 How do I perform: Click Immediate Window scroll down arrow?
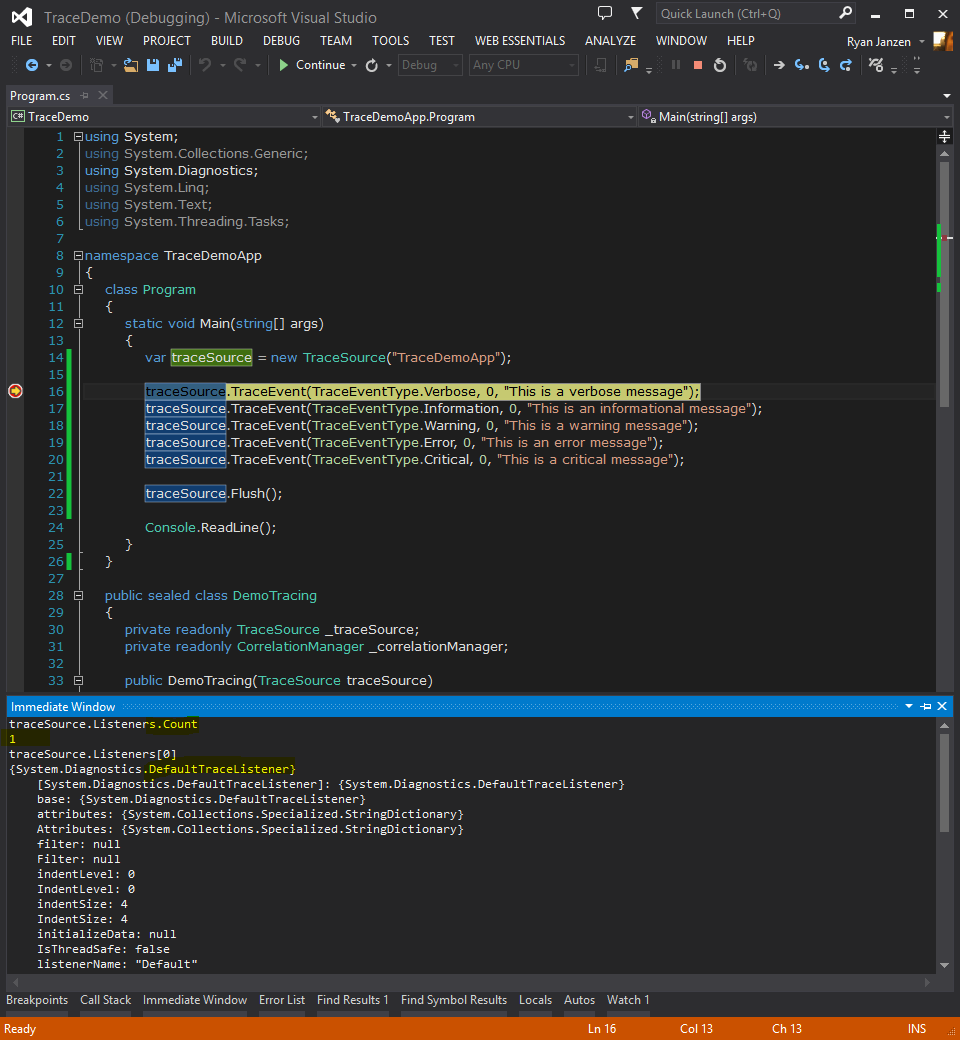[944, 965]
